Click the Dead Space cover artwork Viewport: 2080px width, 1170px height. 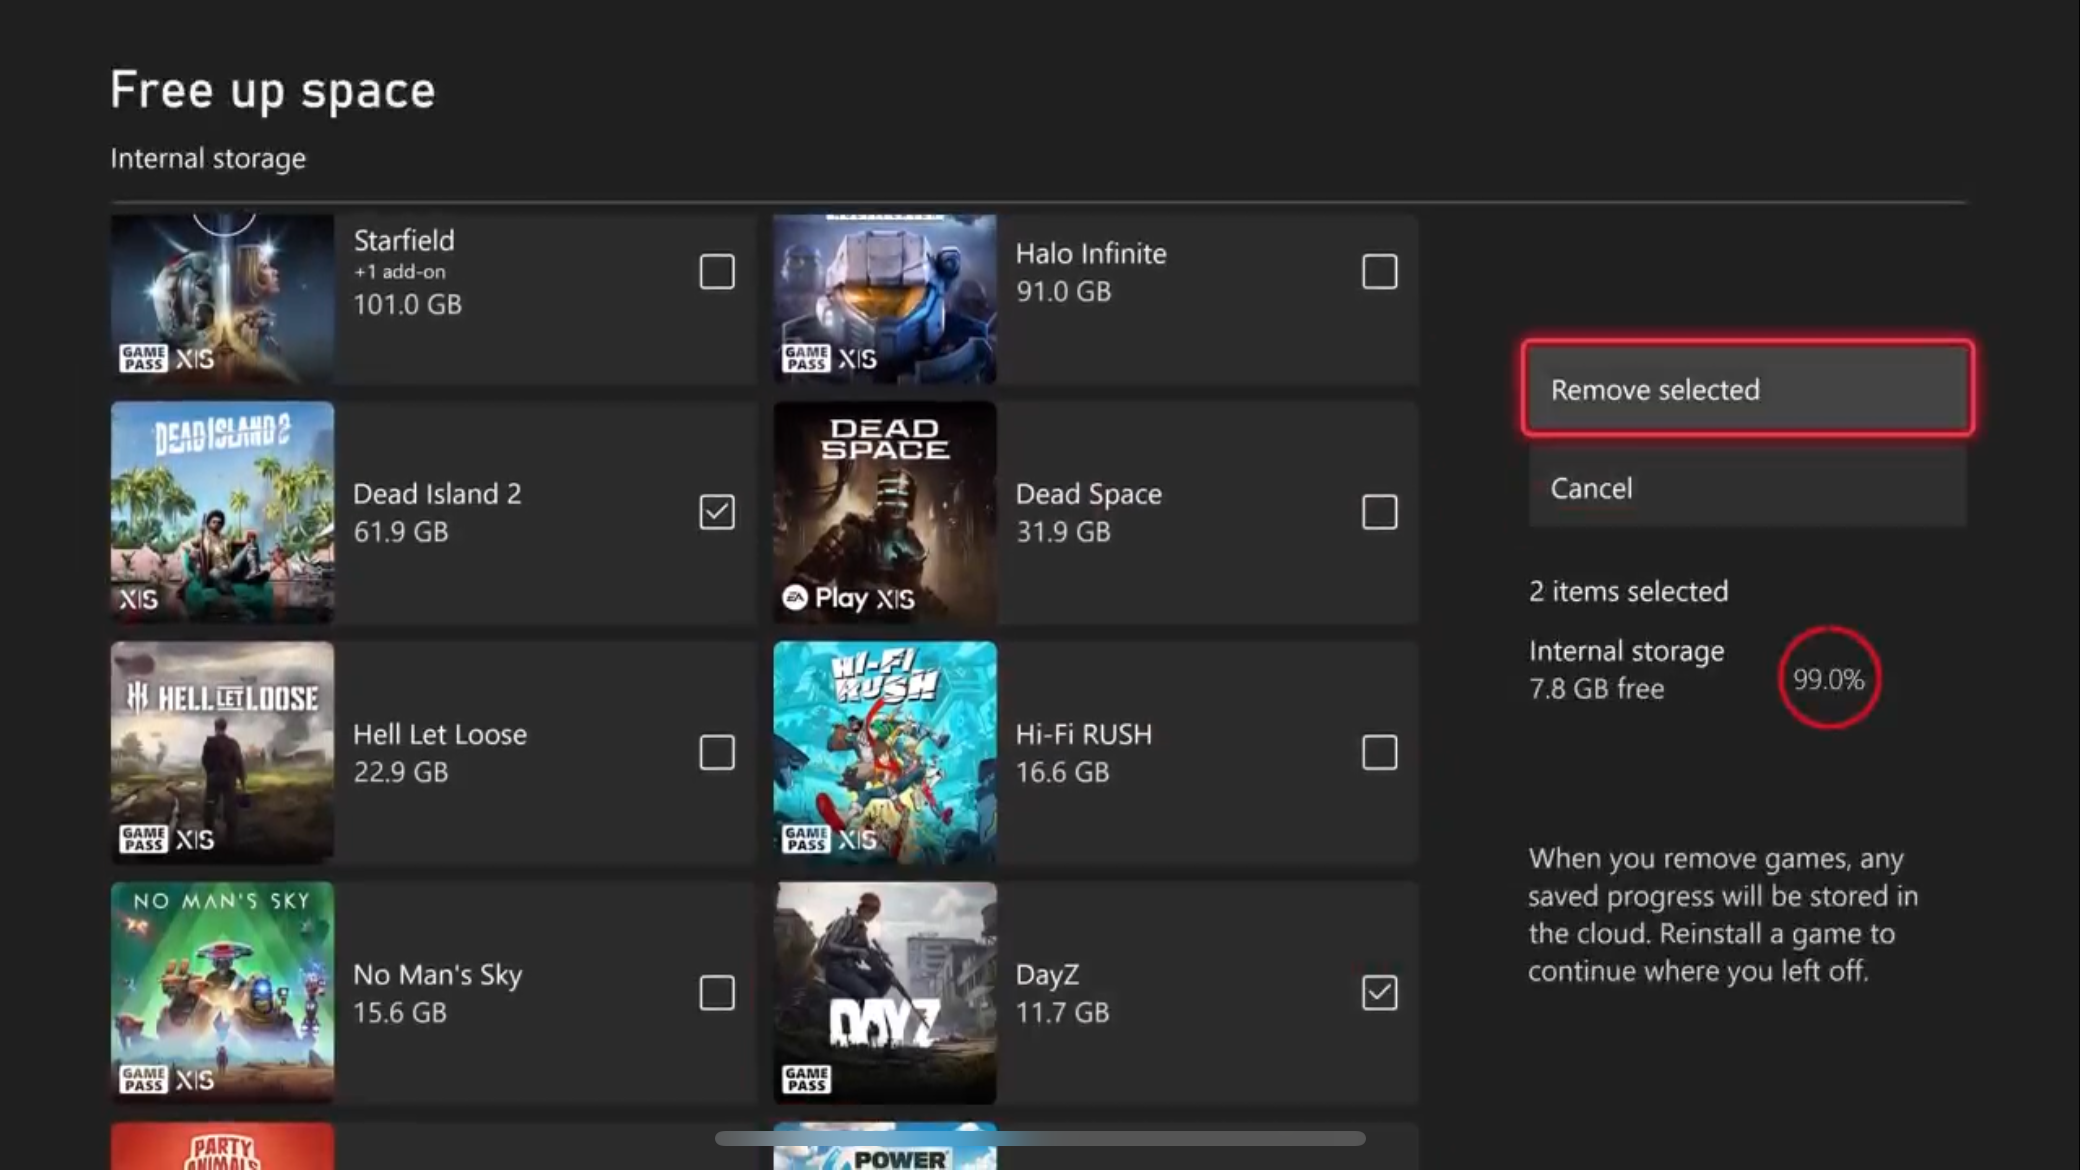pos(884,512)
